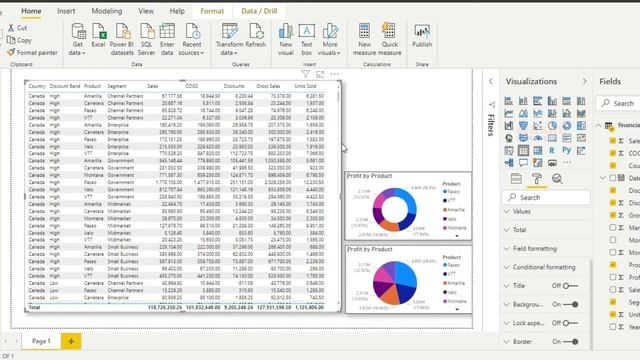The width and height of the screenshot is (640, 360).
Task: Select the Stacked bar chart visual
Action: [x=509, y=101]
